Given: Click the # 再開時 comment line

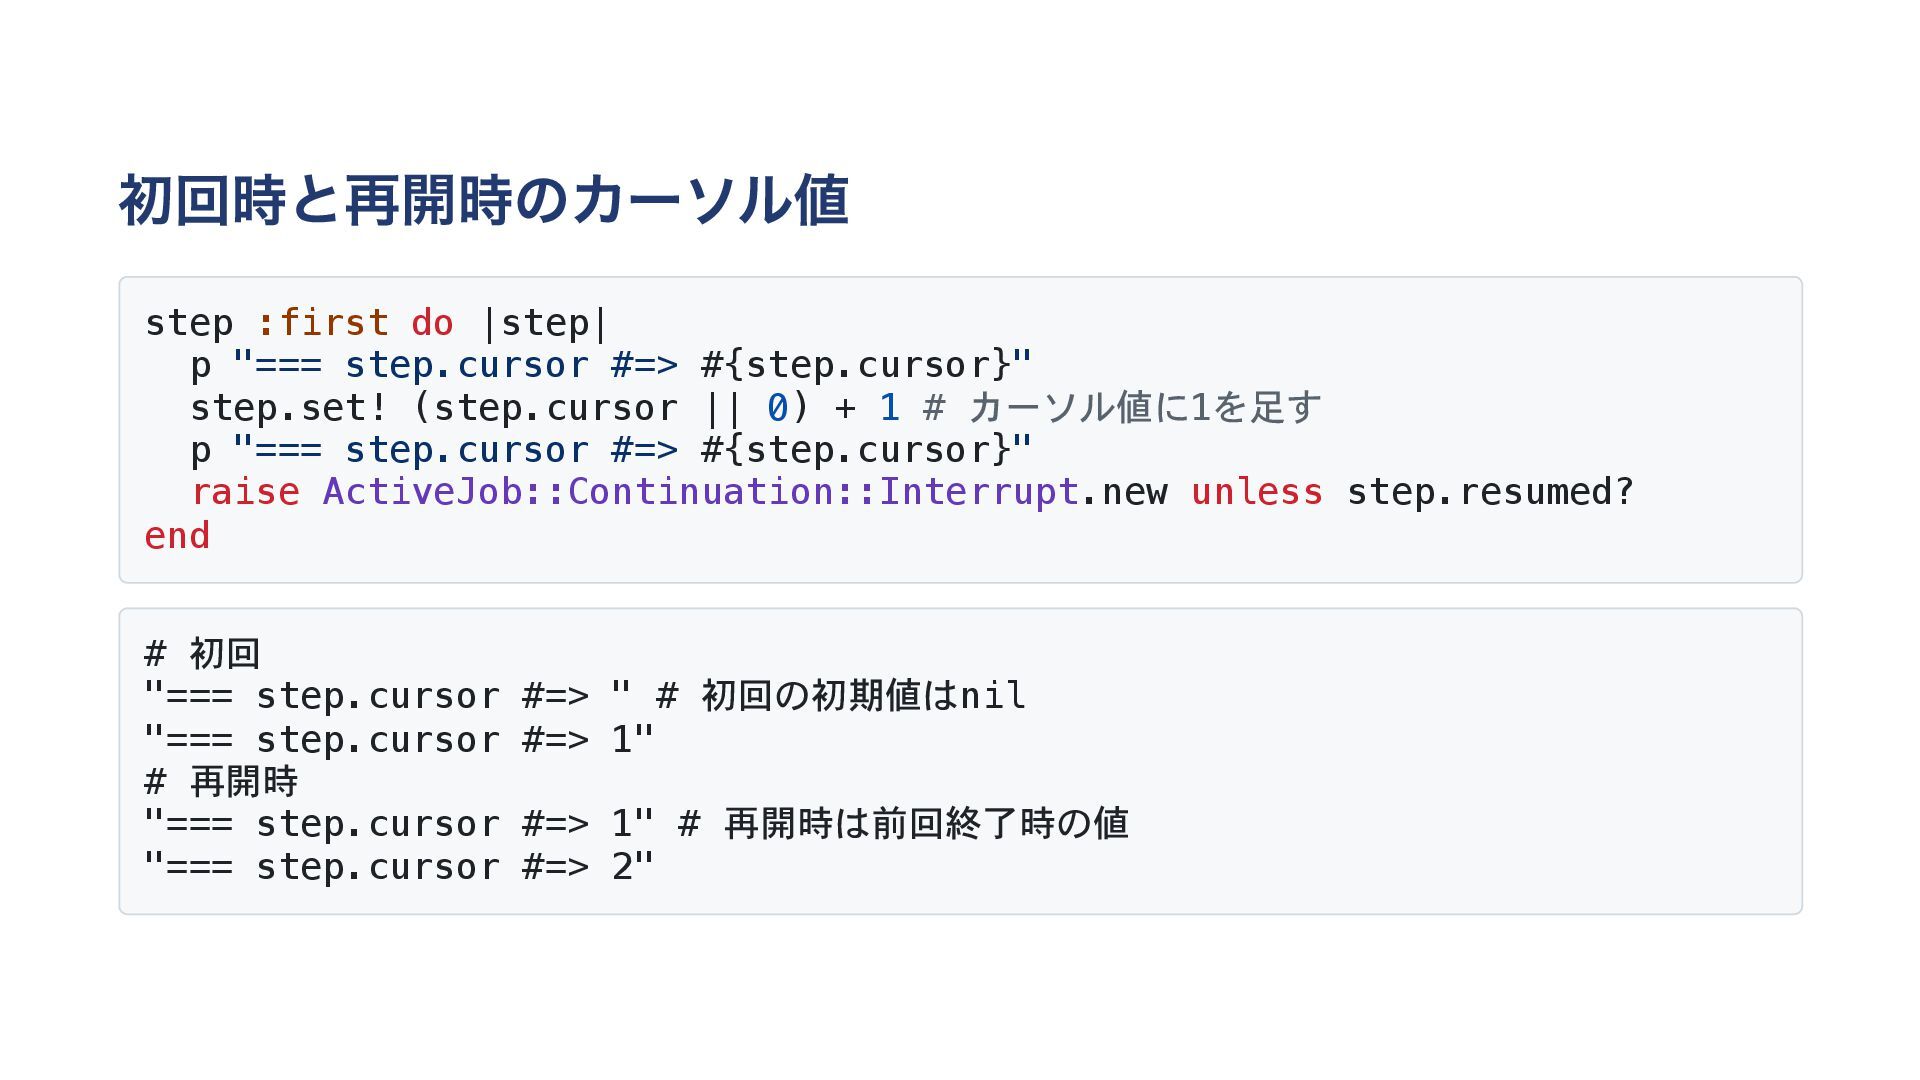Looking at the screenshot, I should pyautogui.click(x=221, y=782).
